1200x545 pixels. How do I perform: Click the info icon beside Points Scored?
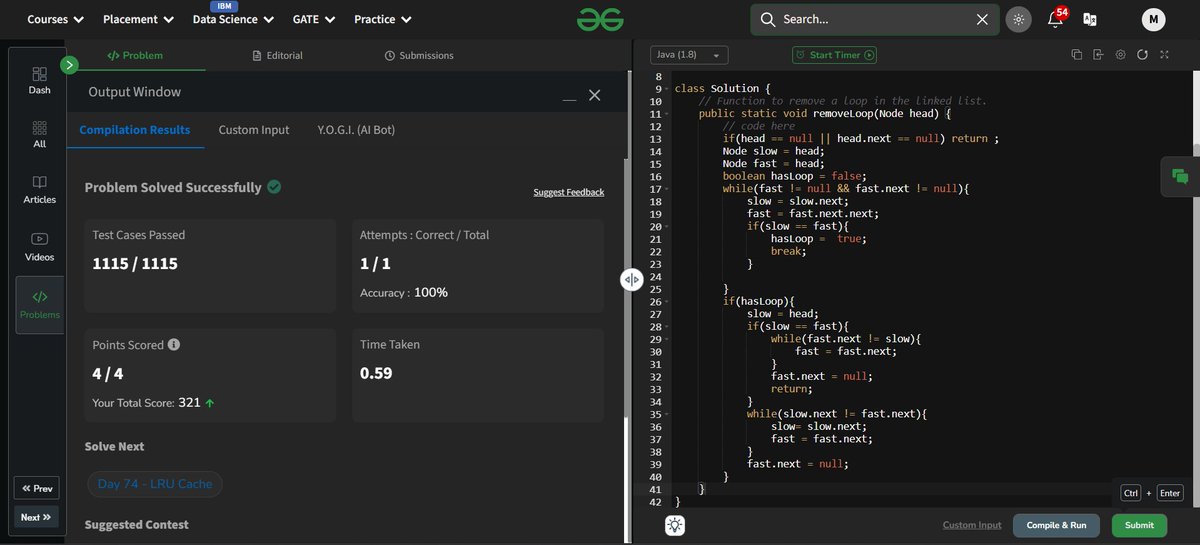(174, 345)
